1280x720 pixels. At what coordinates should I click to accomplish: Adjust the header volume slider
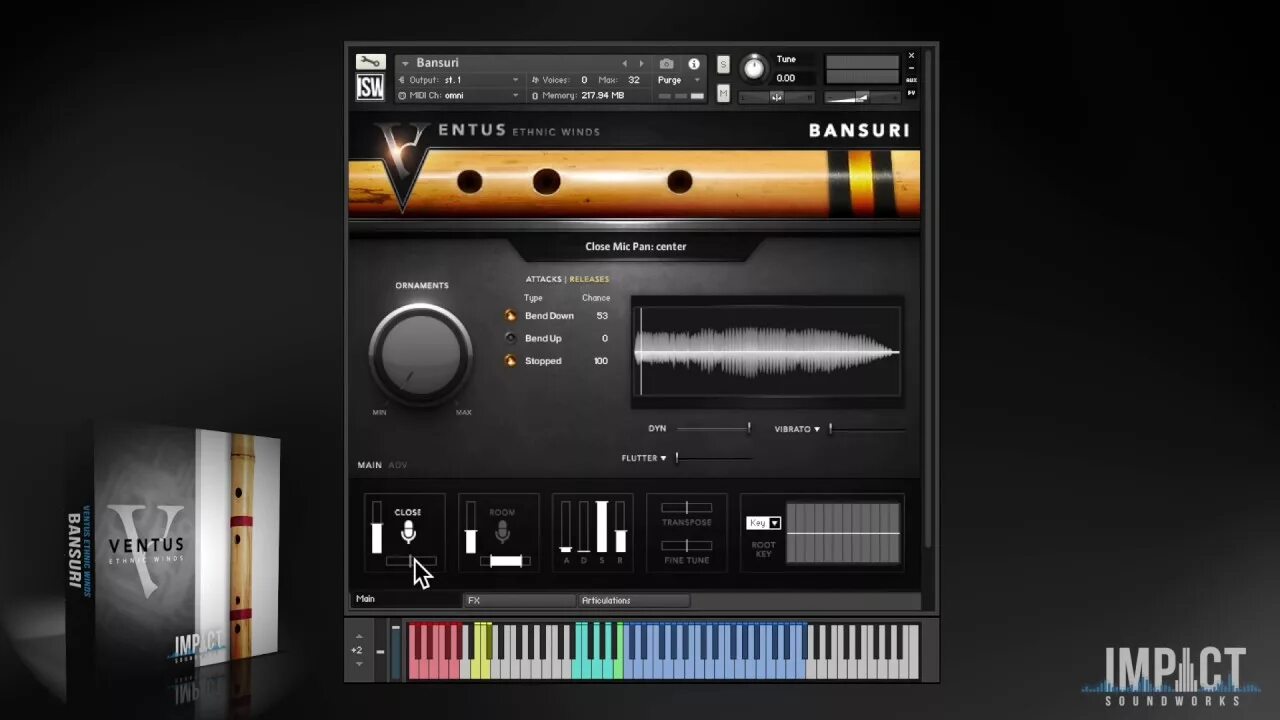tap(861, 97)
